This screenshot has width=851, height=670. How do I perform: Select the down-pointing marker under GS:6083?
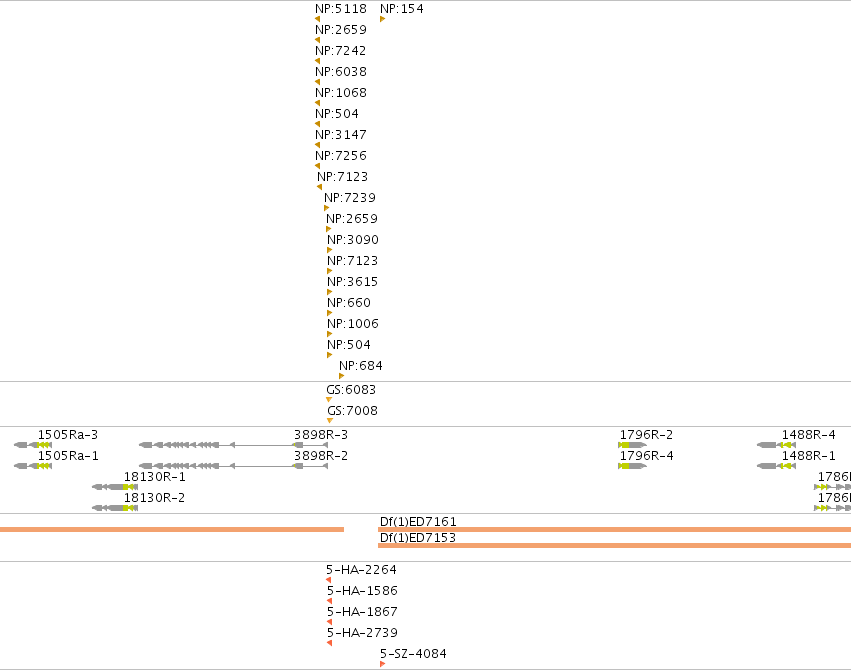(x=329, y=400)
